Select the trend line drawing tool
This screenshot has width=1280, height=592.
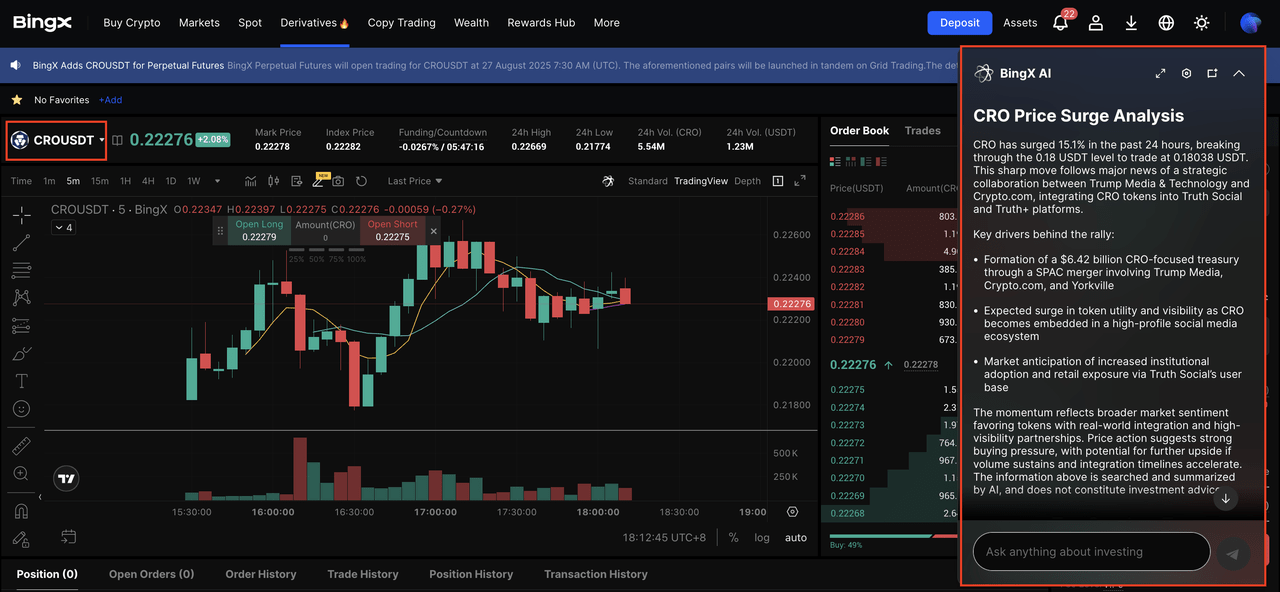[21, 242]
